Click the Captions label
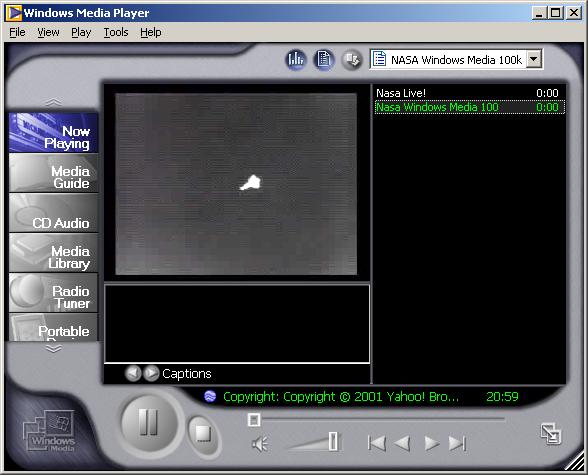This screenshot has height=475, width=588. [x=187, y=373]
